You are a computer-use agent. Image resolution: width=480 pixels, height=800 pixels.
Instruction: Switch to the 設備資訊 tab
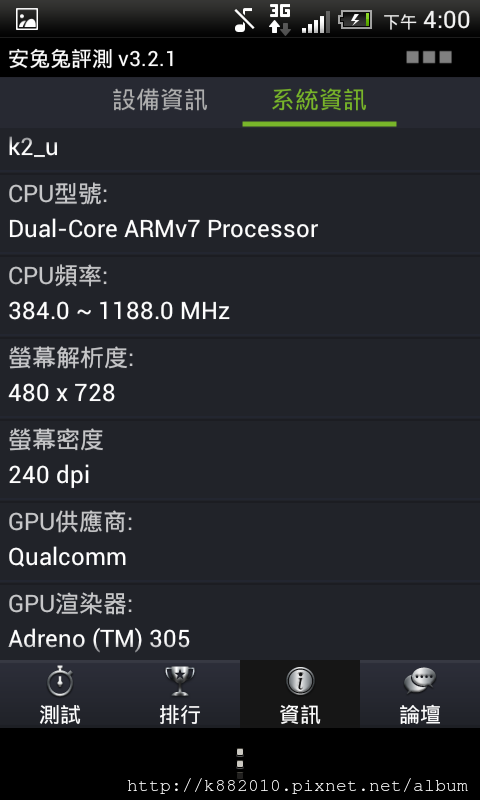pyautogui.click(x=160, y=100)
